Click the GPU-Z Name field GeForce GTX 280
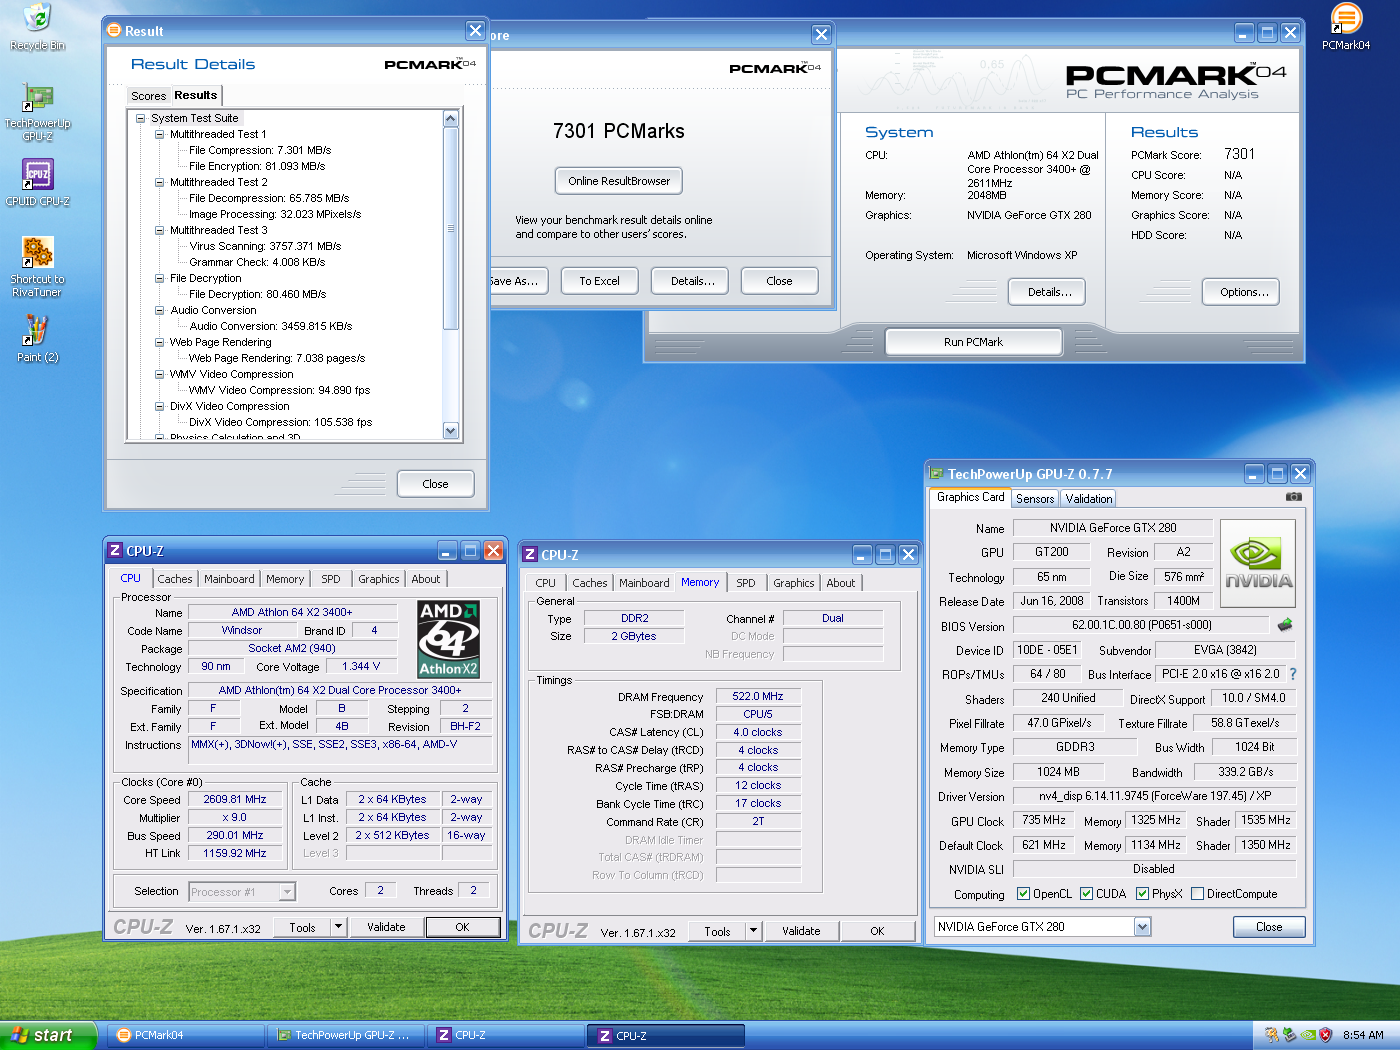The image size is (1400, 1050). pos(1113,528)
